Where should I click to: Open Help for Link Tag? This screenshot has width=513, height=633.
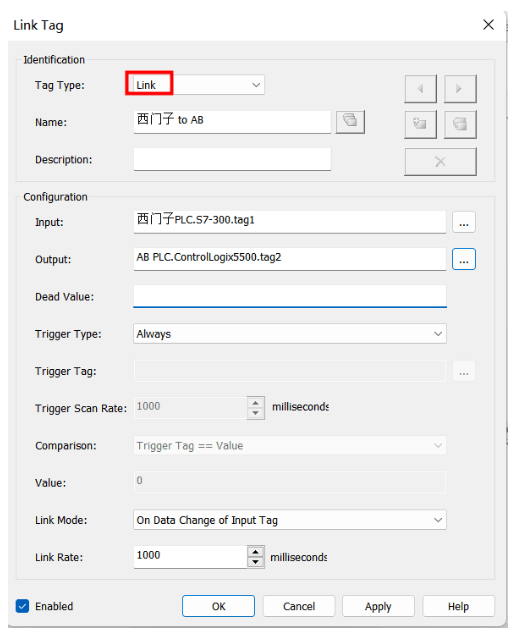458,606
